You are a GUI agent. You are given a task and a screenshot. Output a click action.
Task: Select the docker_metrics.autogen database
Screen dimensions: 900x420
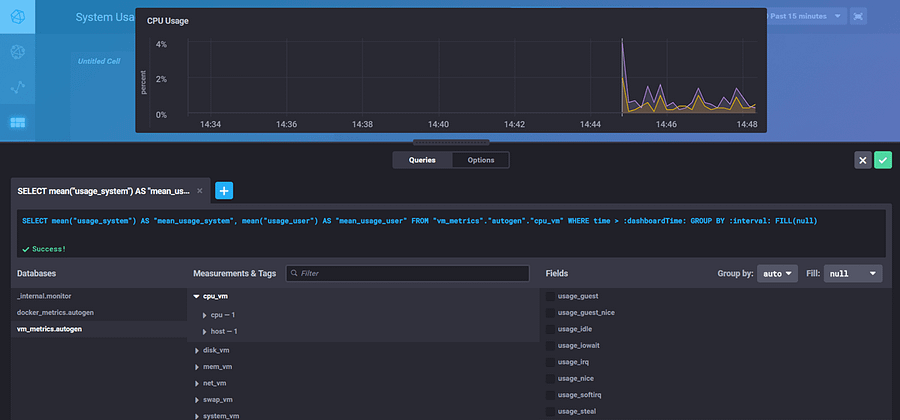coord(57,312)
